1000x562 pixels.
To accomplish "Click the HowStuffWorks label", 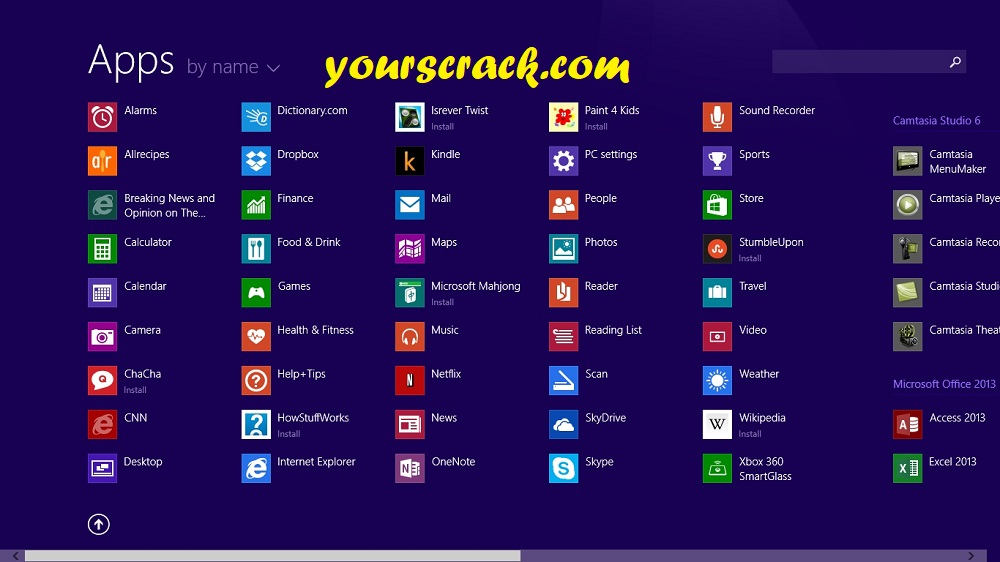I will (313, 418).
